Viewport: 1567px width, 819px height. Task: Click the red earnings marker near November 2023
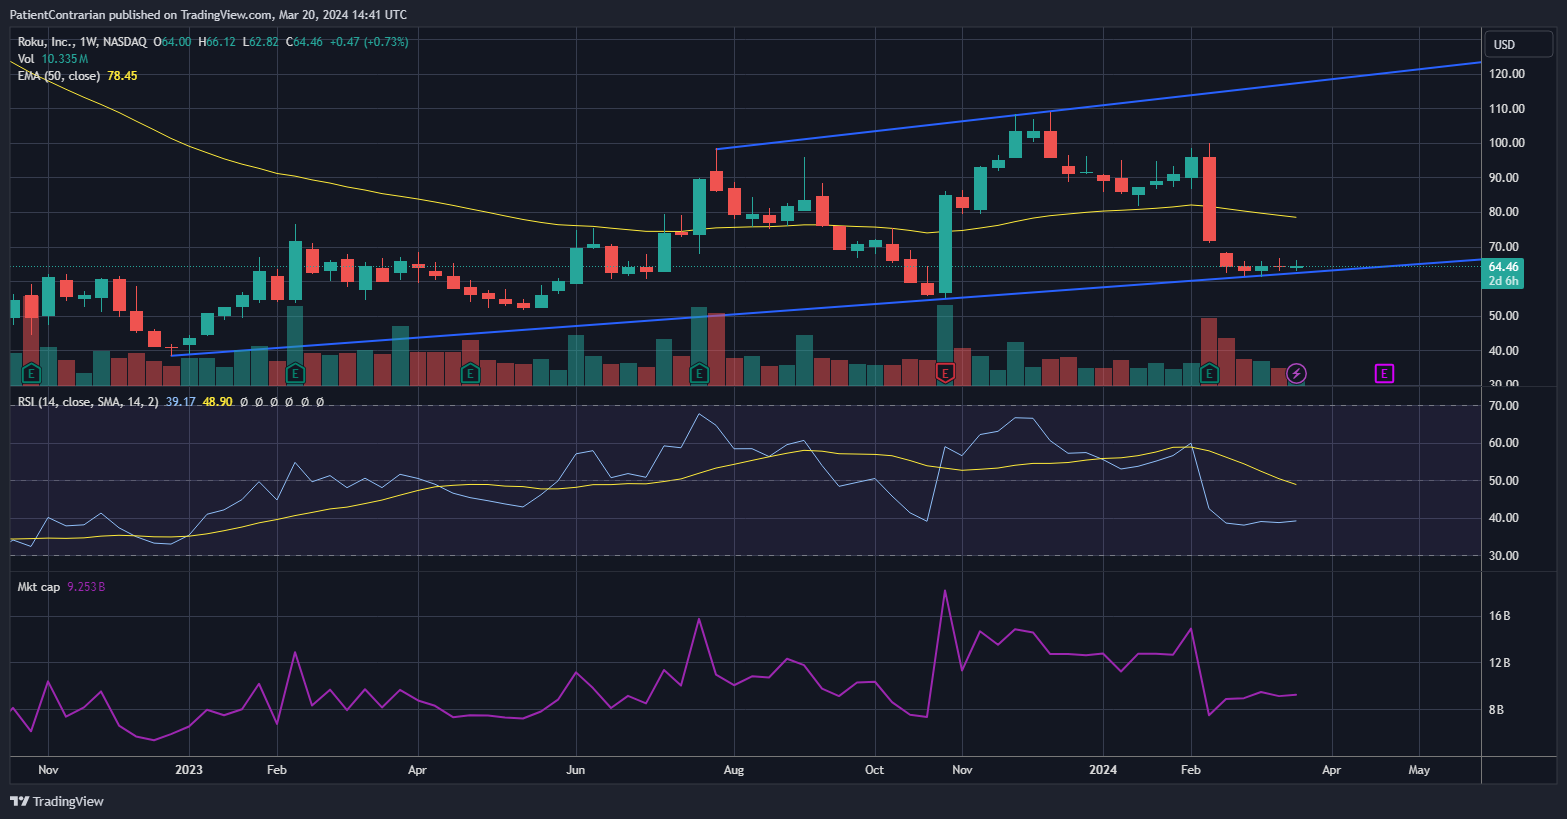(945, 374)
